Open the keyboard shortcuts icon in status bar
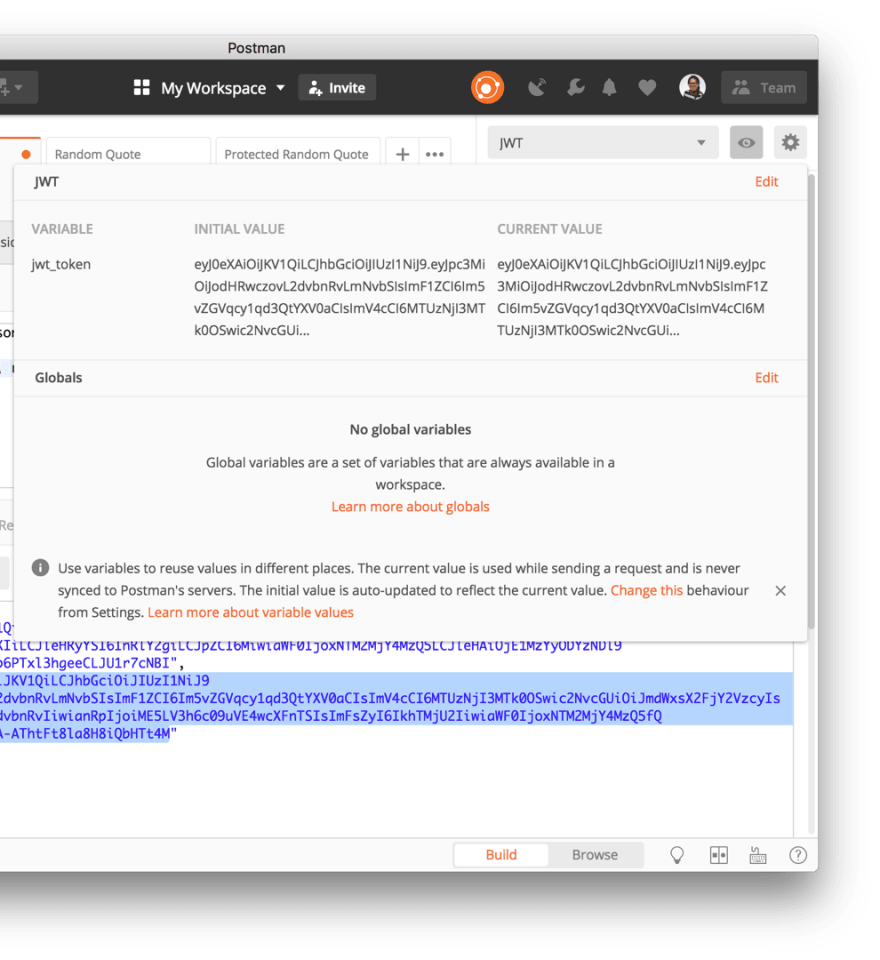 [757, 855]
